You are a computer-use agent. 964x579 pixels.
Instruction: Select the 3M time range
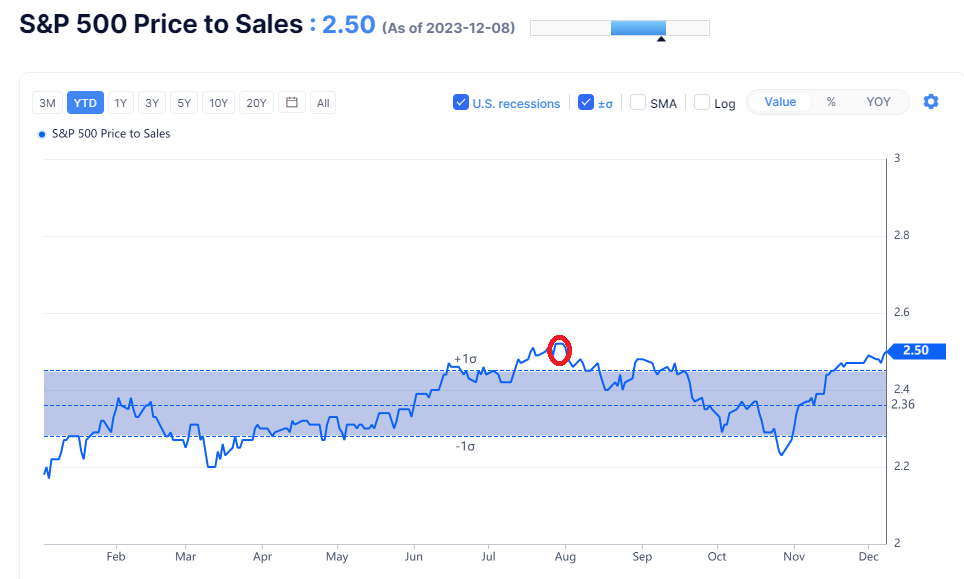(x=47, y=102)
